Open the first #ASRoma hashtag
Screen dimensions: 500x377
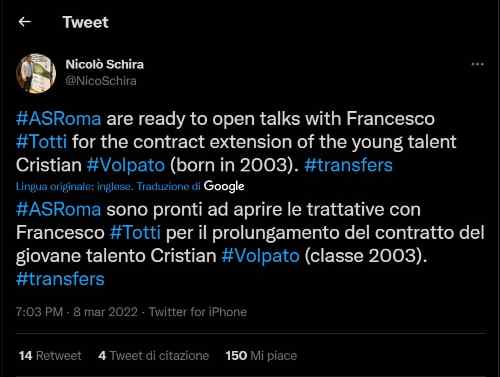click(x=59, y=119)
